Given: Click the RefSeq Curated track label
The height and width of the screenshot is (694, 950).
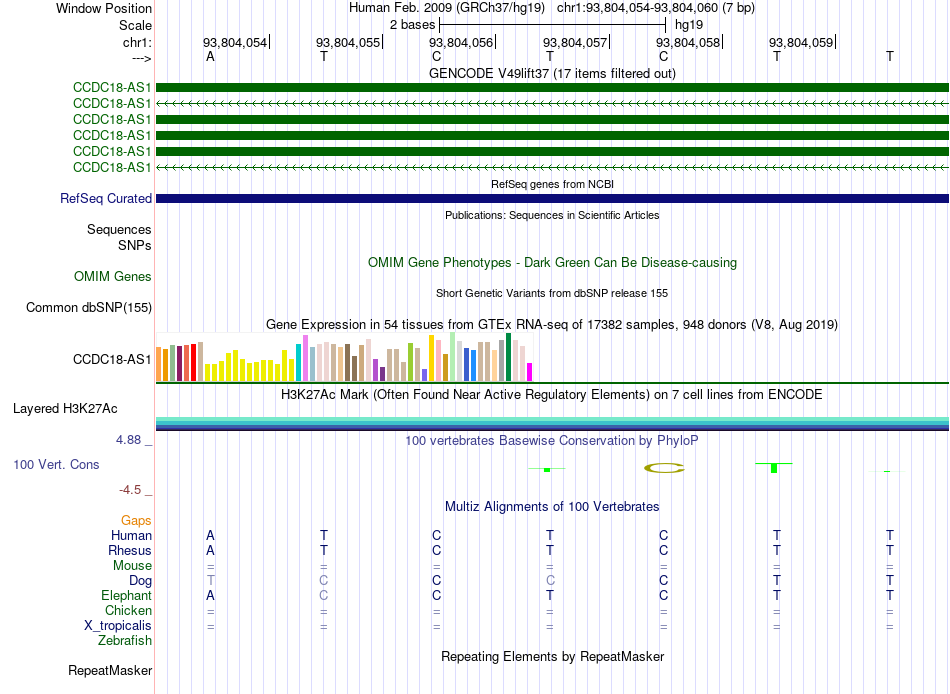Looking at the screenshot, I should tap(106, 198).
